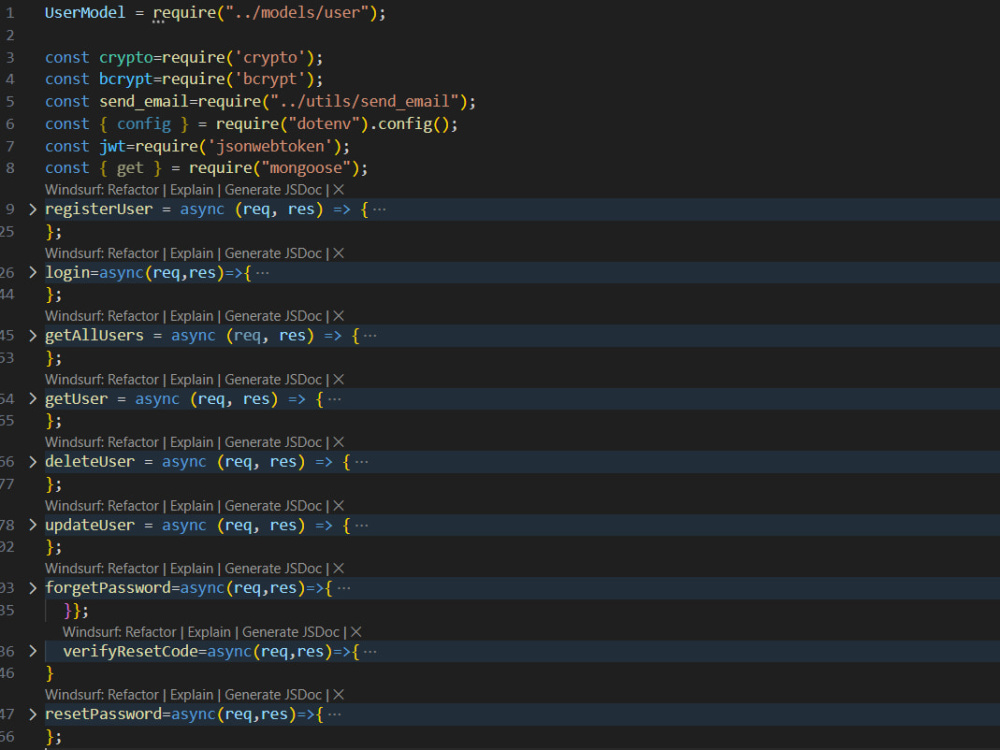
Task: Explain the verifyResetCode function
Action: click(x=210, y=632)
